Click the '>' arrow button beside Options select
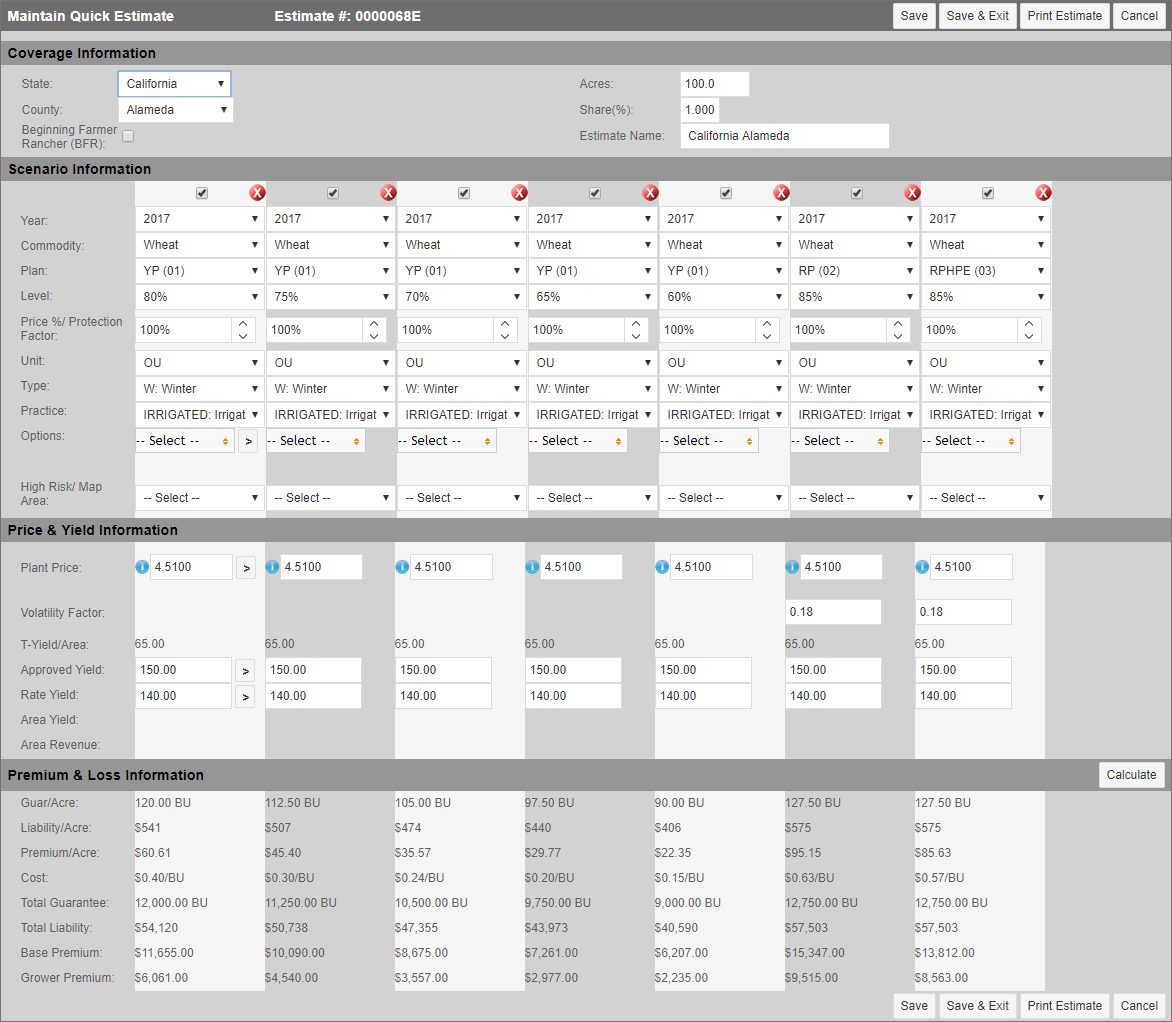The width and height of the screenshot is (1172, 1022). [249, 441]
